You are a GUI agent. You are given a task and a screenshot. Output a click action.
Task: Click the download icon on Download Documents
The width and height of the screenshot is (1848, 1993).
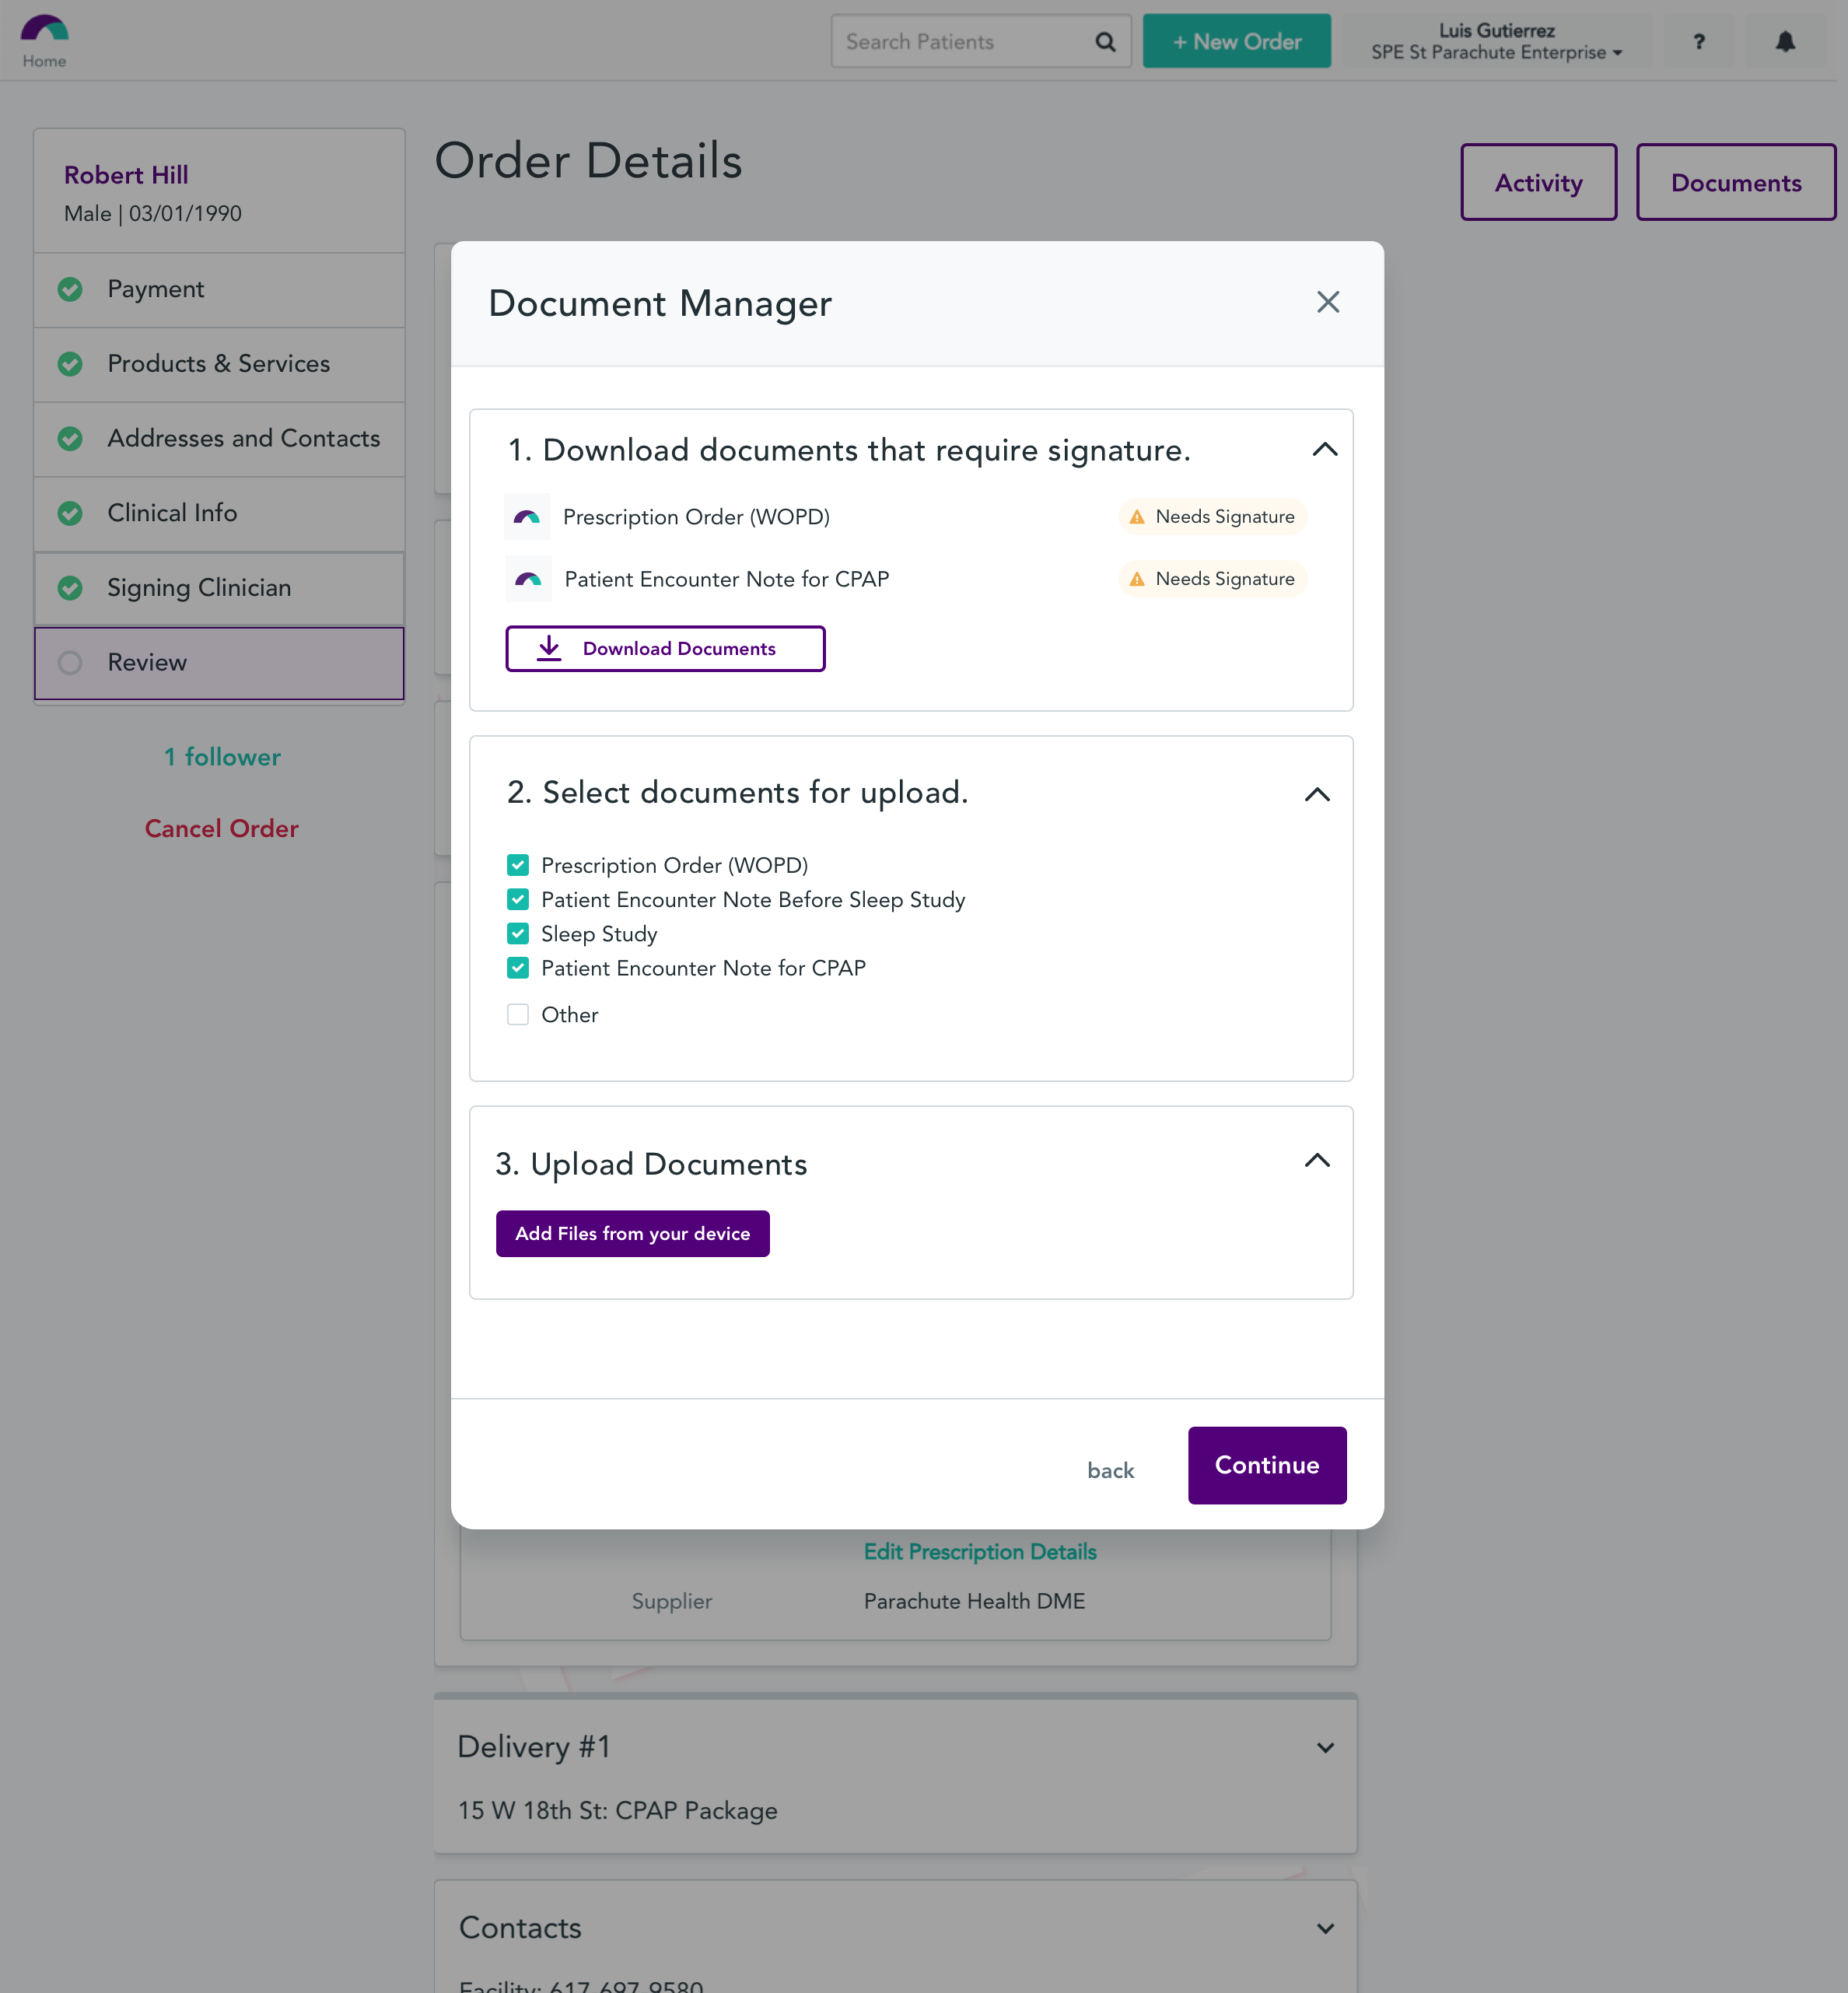point(549,648)
